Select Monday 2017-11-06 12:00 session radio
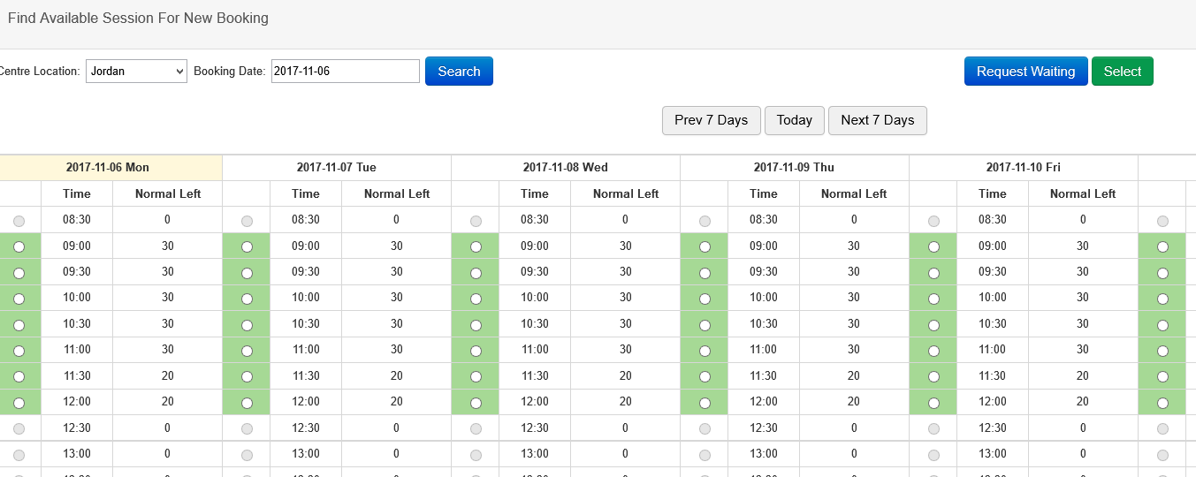1196x477 pixels. point(19,402)
